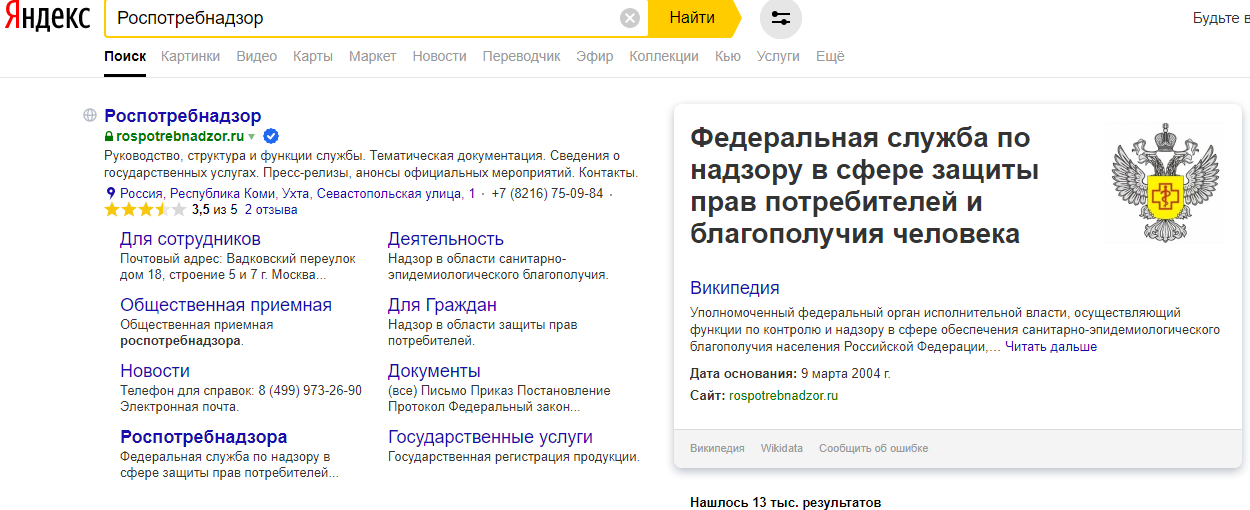
Task: Click the Дата основания 9 марта 2004 text
Action: click(x=790, y=374)
